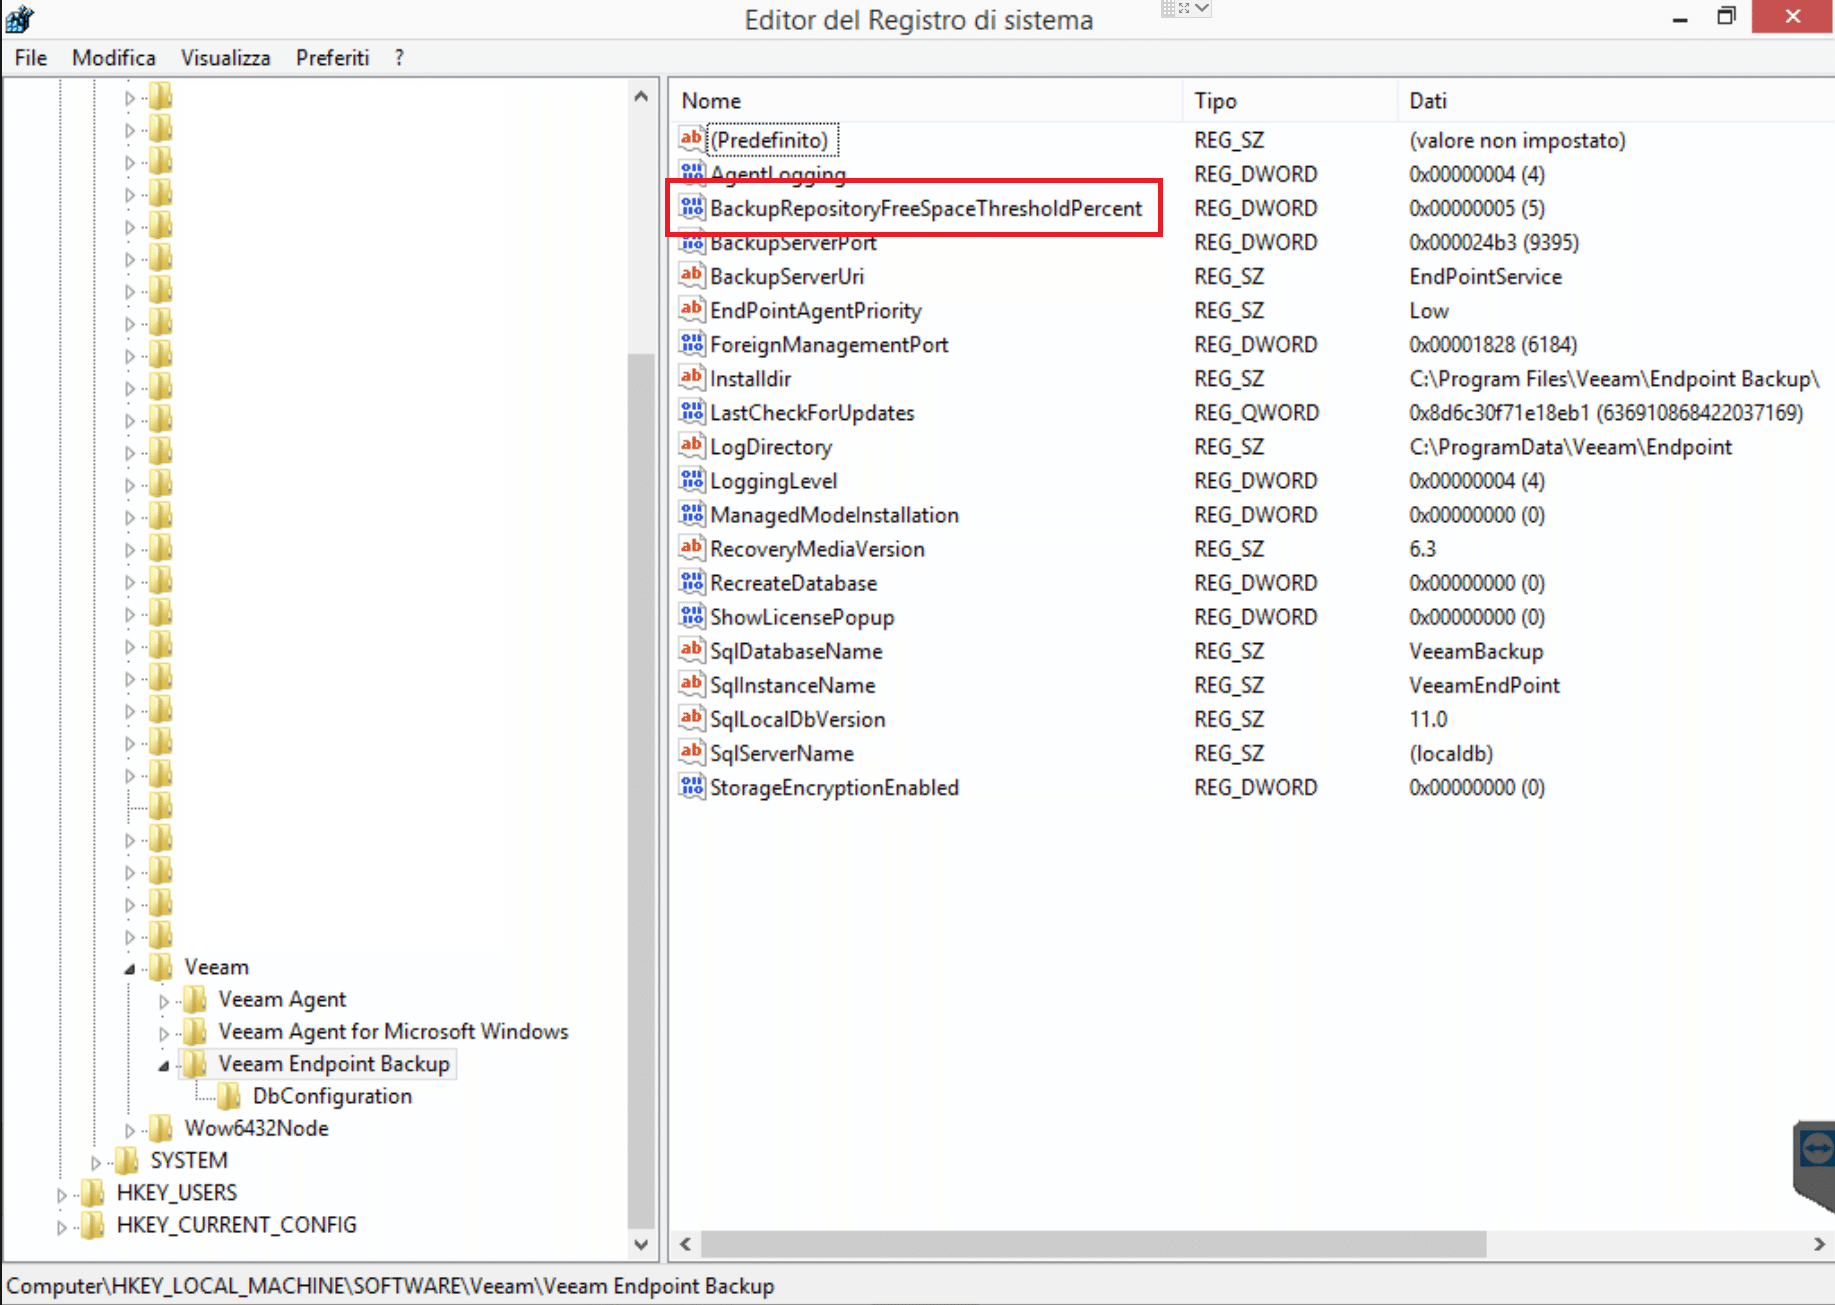Click the LastCheckForUpdates QWORD icon
This screenshot has width=1835, height=1305.
(x=691, y=411)
